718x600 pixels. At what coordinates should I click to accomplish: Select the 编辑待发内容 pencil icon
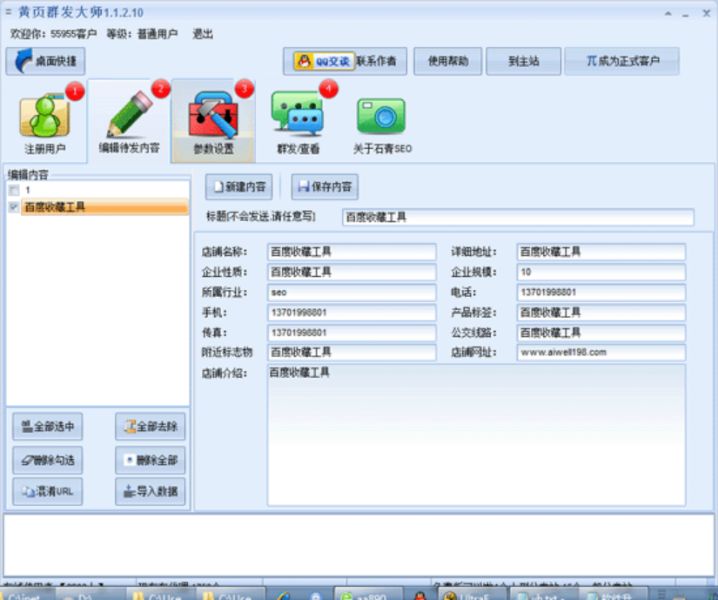pyautogui.click(x=128, y=118)
